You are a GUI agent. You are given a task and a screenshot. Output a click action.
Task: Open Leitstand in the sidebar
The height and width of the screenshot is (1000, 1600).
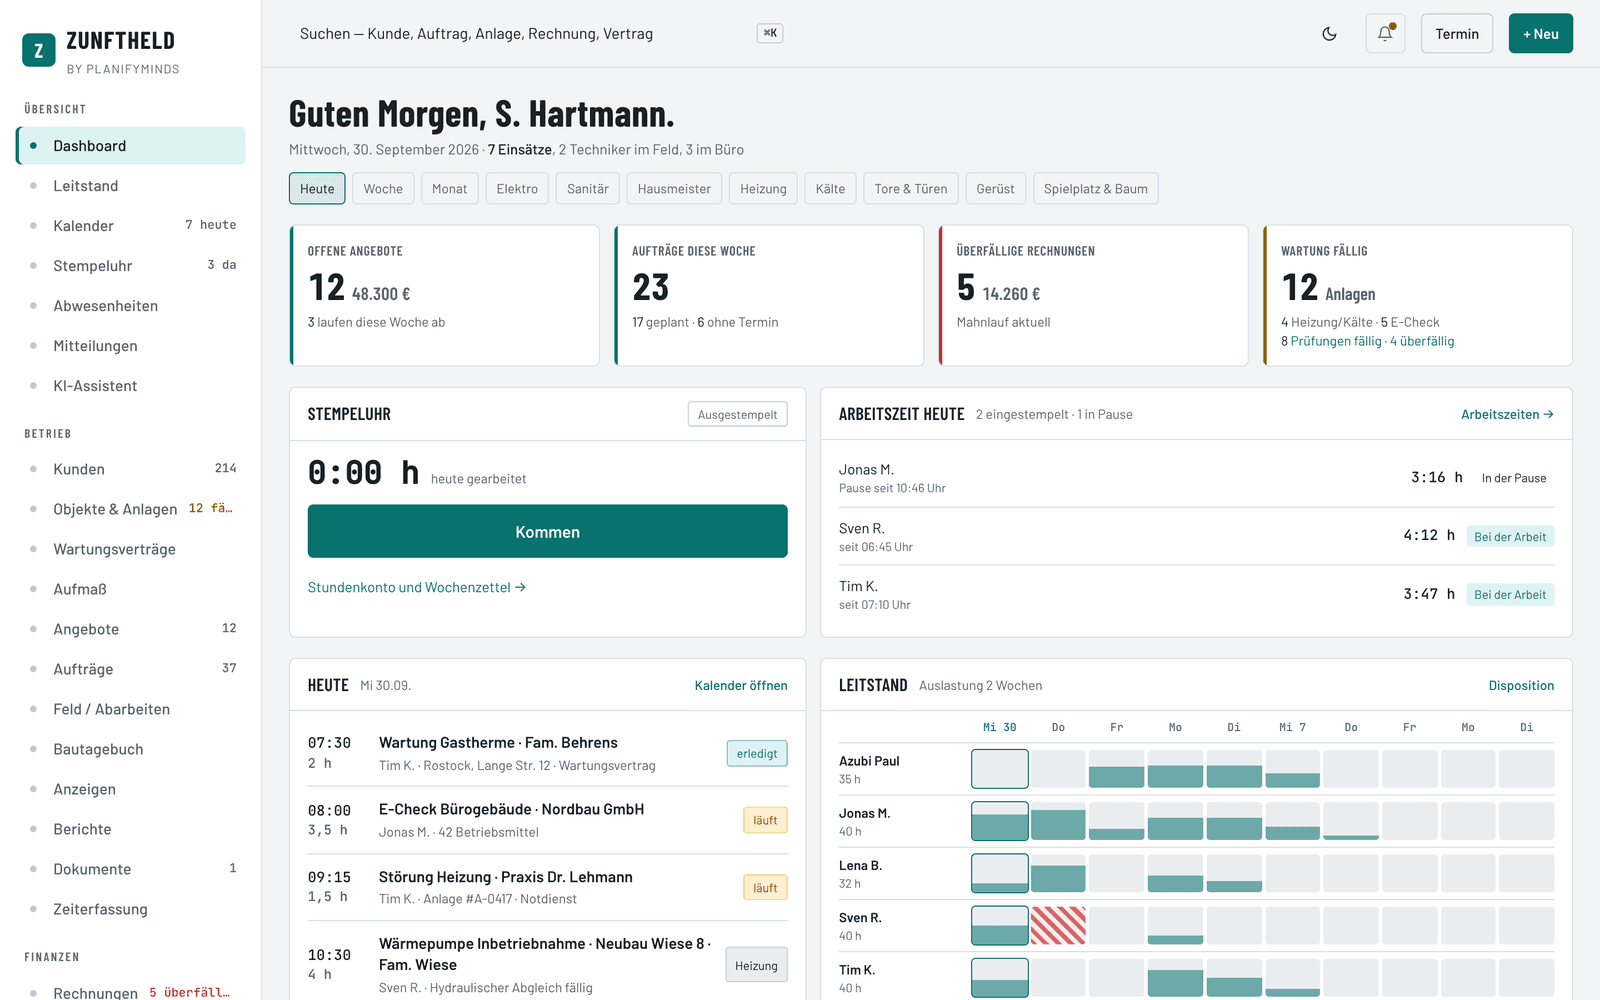pyautogui.click(x=131, y=186)
